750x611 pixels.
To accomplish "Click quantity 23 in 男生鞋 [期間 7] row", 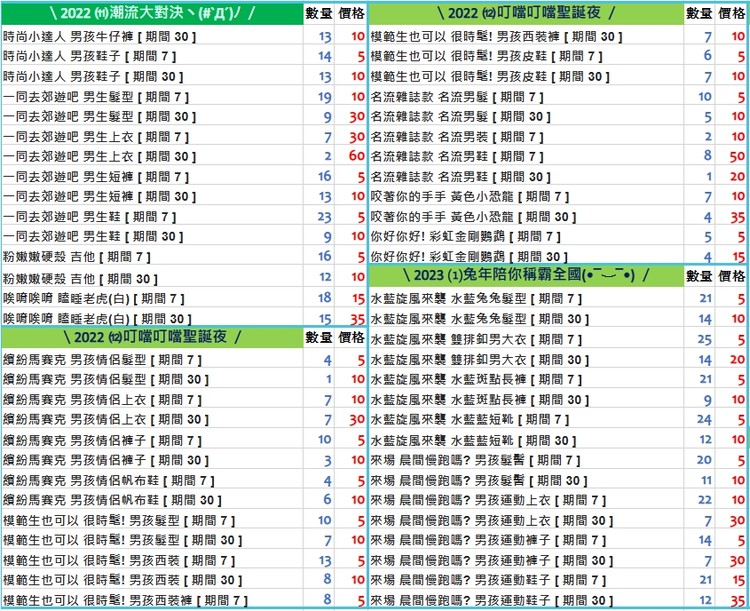I will click(x=324, y=217).
